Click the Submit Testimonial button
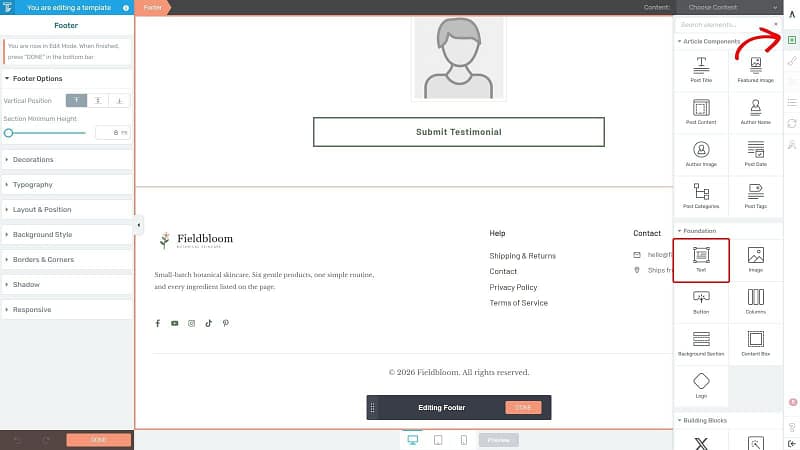Screen dimensions: 800x450 coord(459,132)
